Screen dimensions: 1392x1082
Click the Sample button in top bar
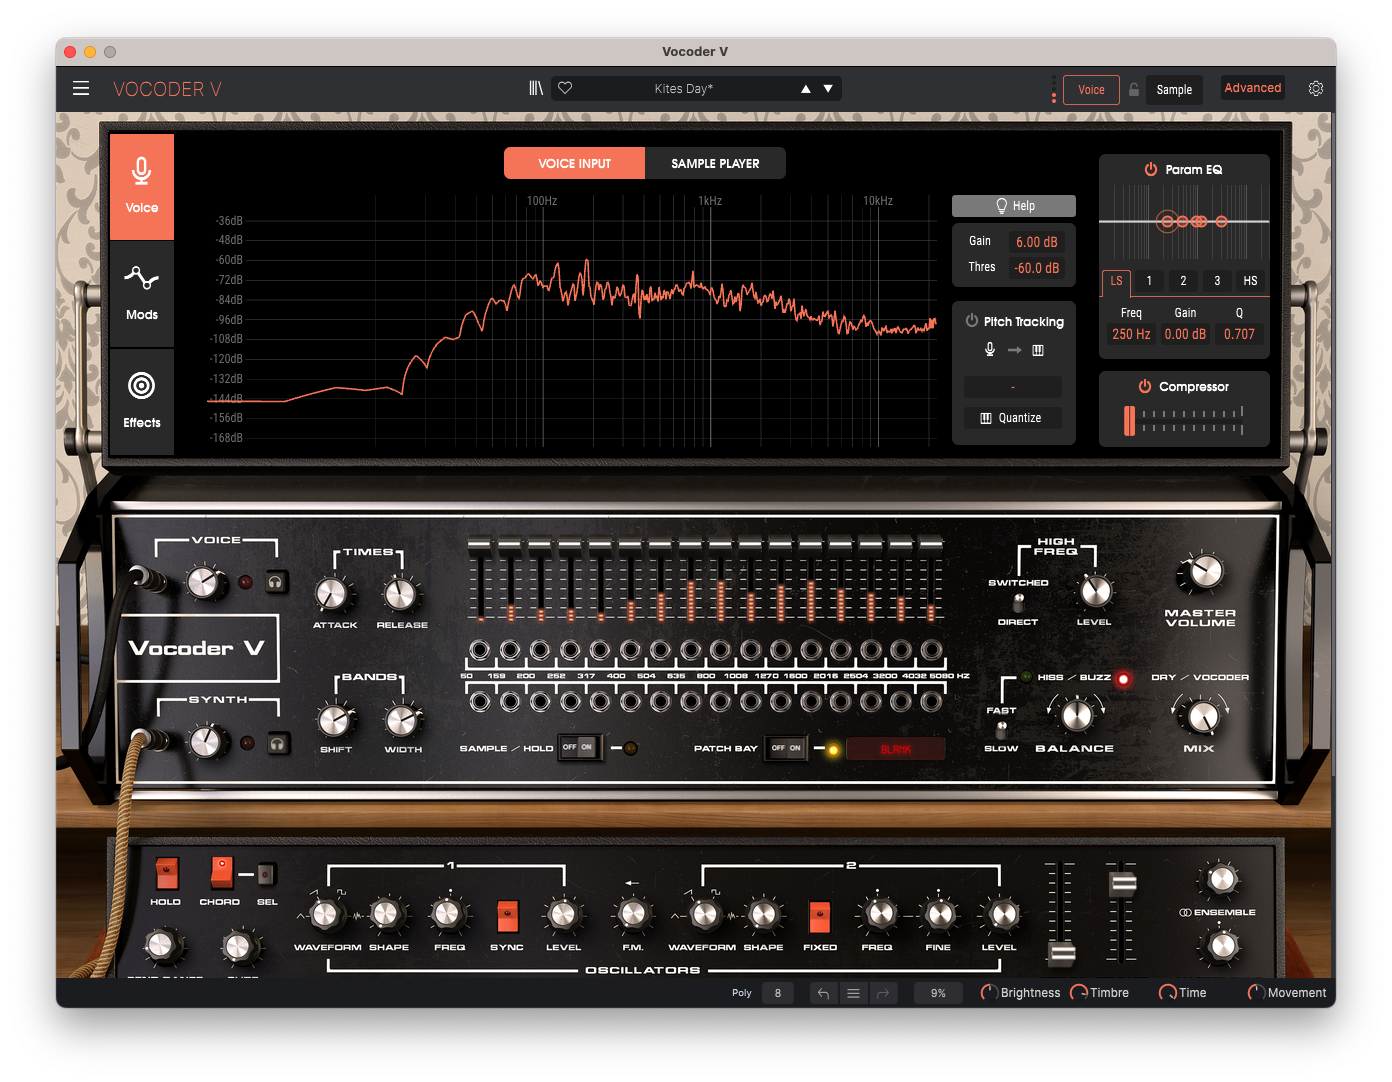(x=1174, y=90)
